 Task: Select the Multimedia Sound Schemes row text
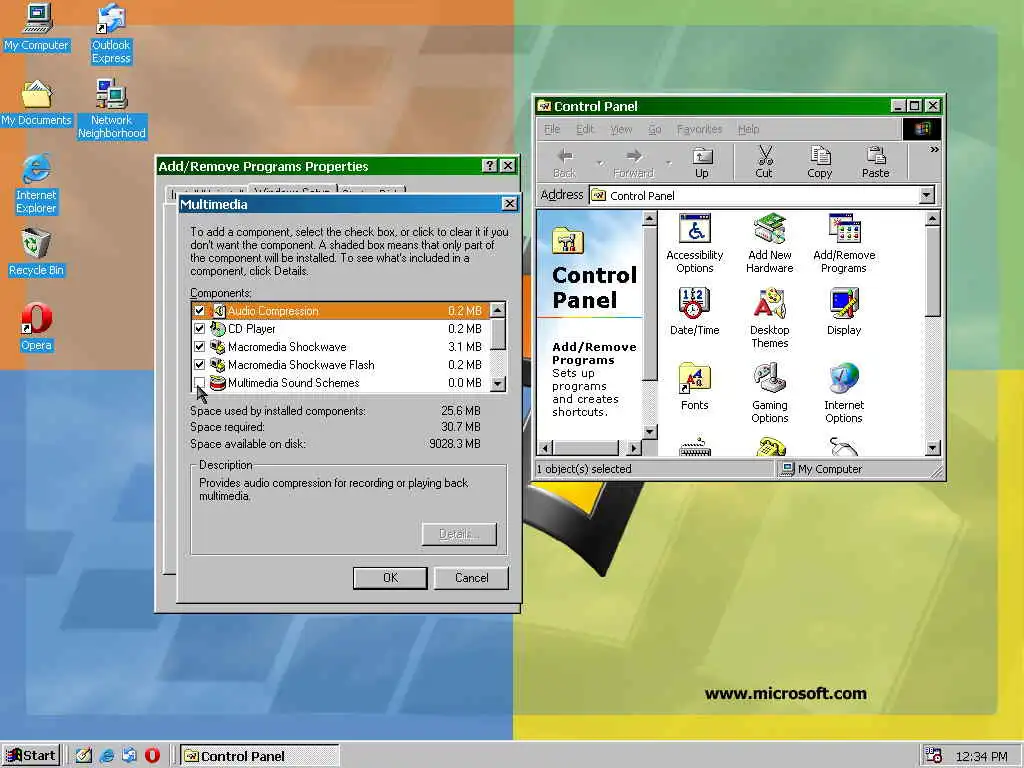click(293, 383)
